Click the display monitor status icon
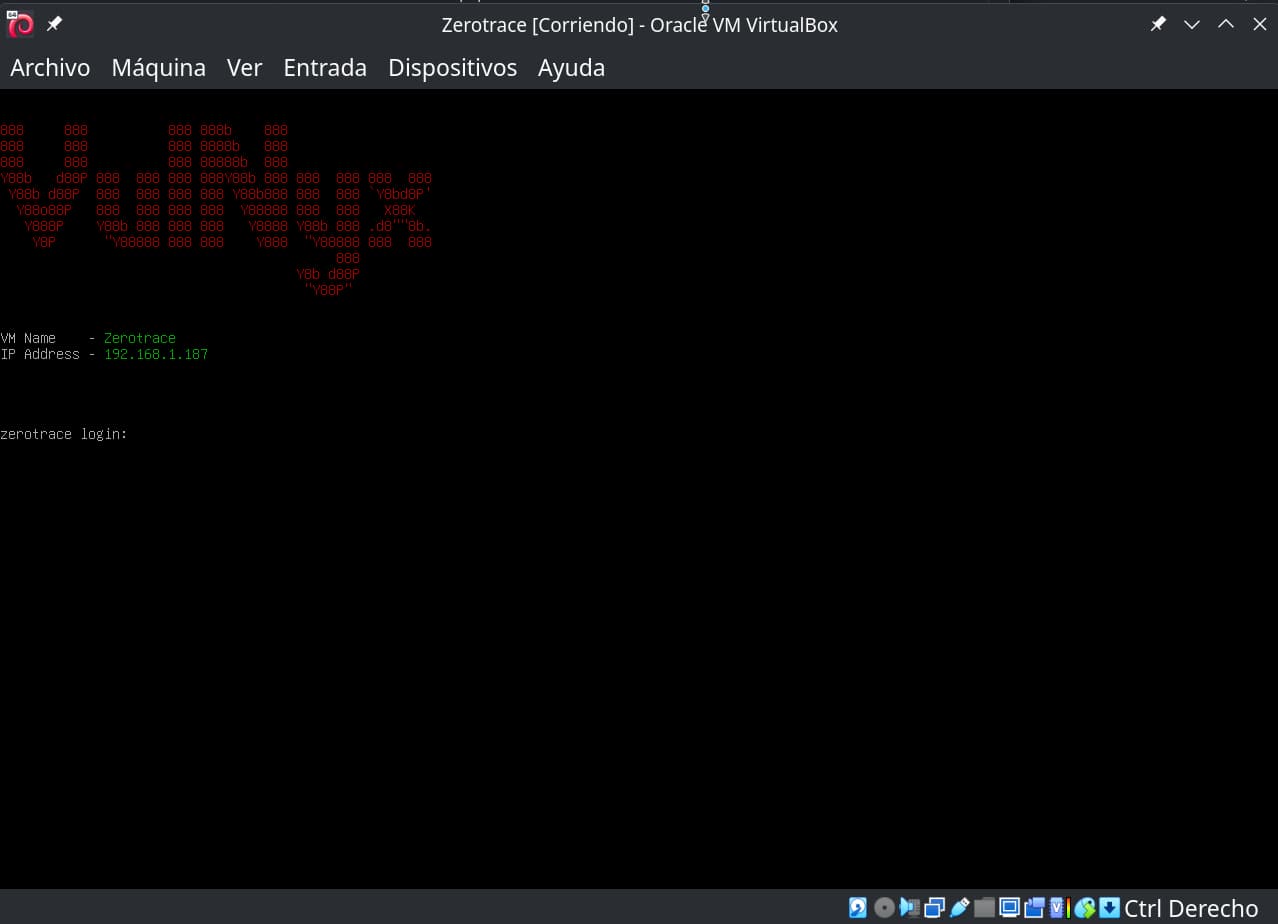1278x924 pixels. (x=1009, y=907)
